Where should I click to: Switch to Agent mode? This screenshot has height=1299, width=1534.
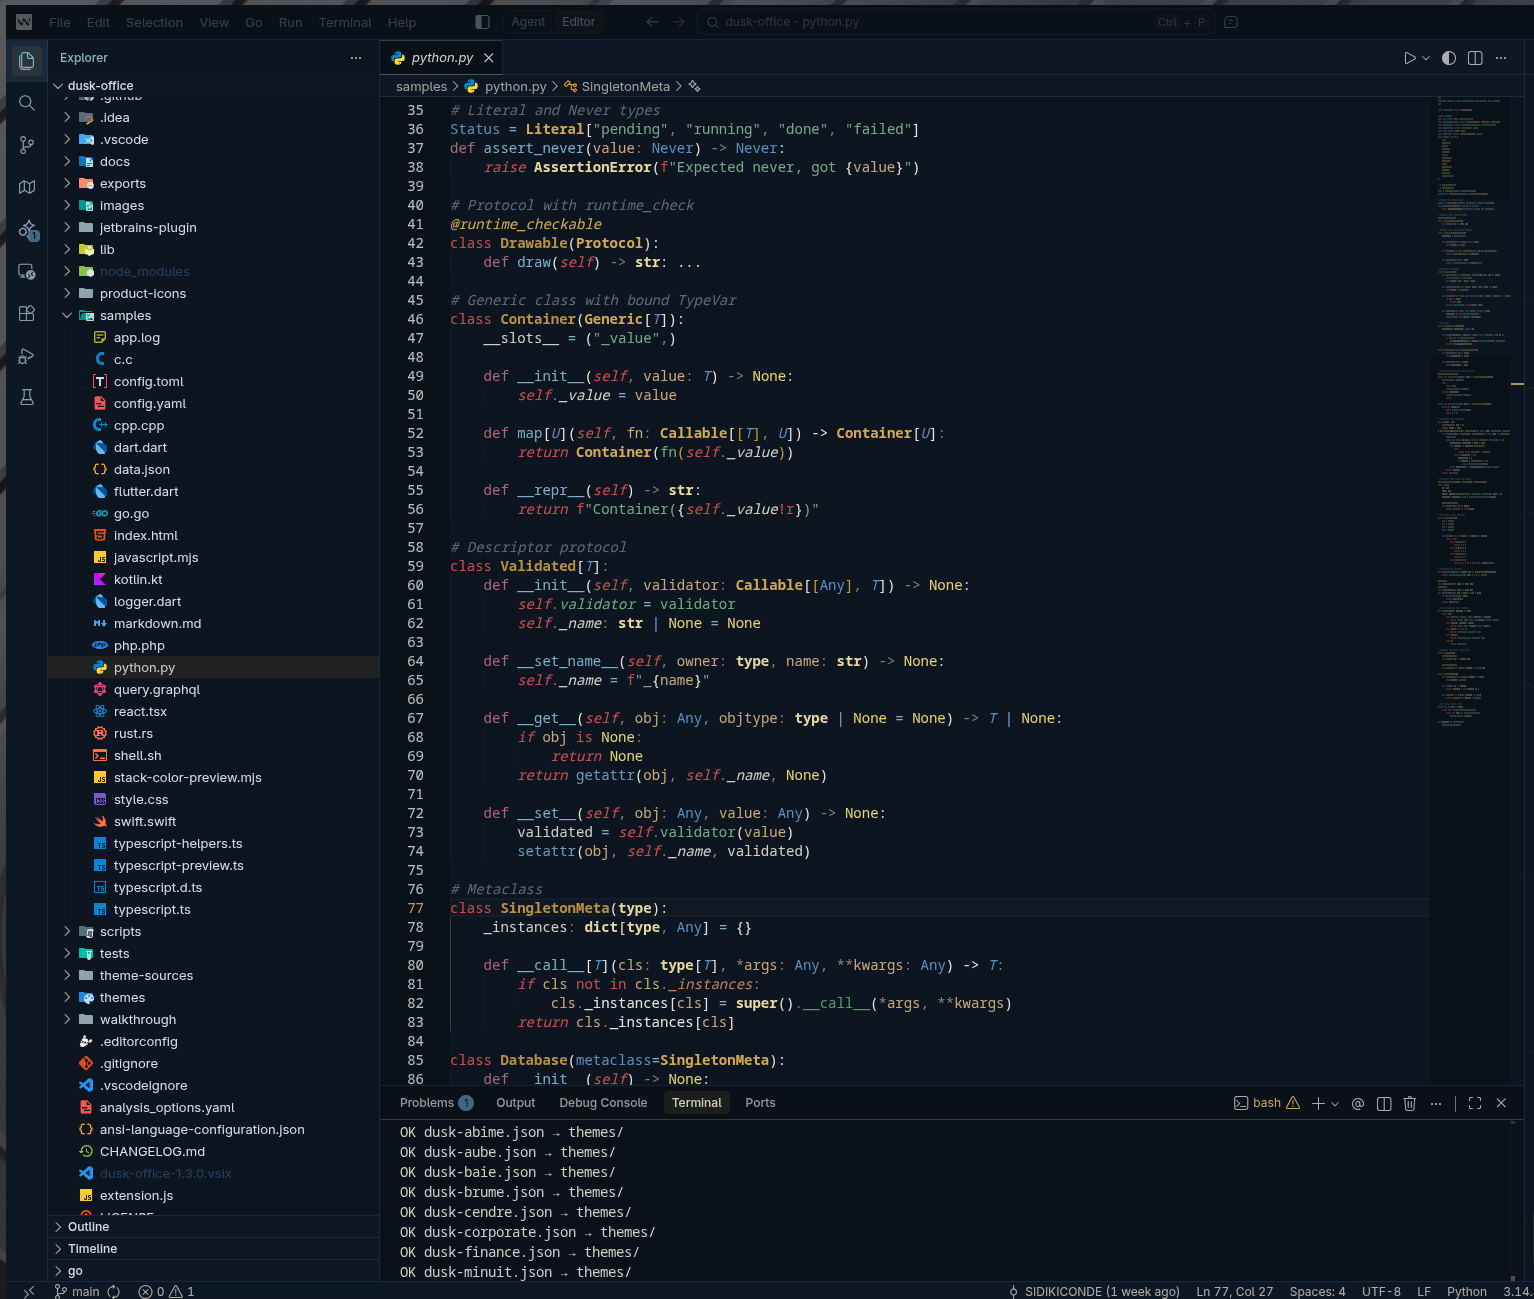point(528,22)
